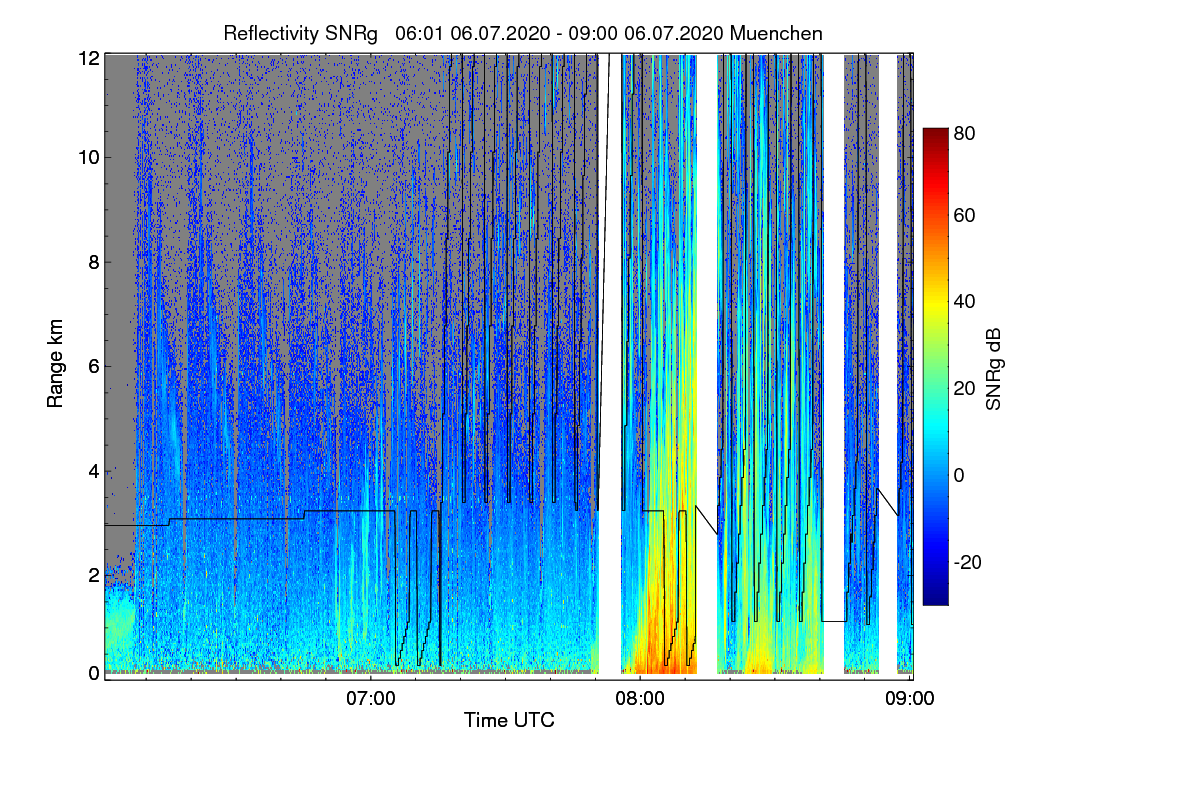Click the Time UTC axis title

point(509,720)
